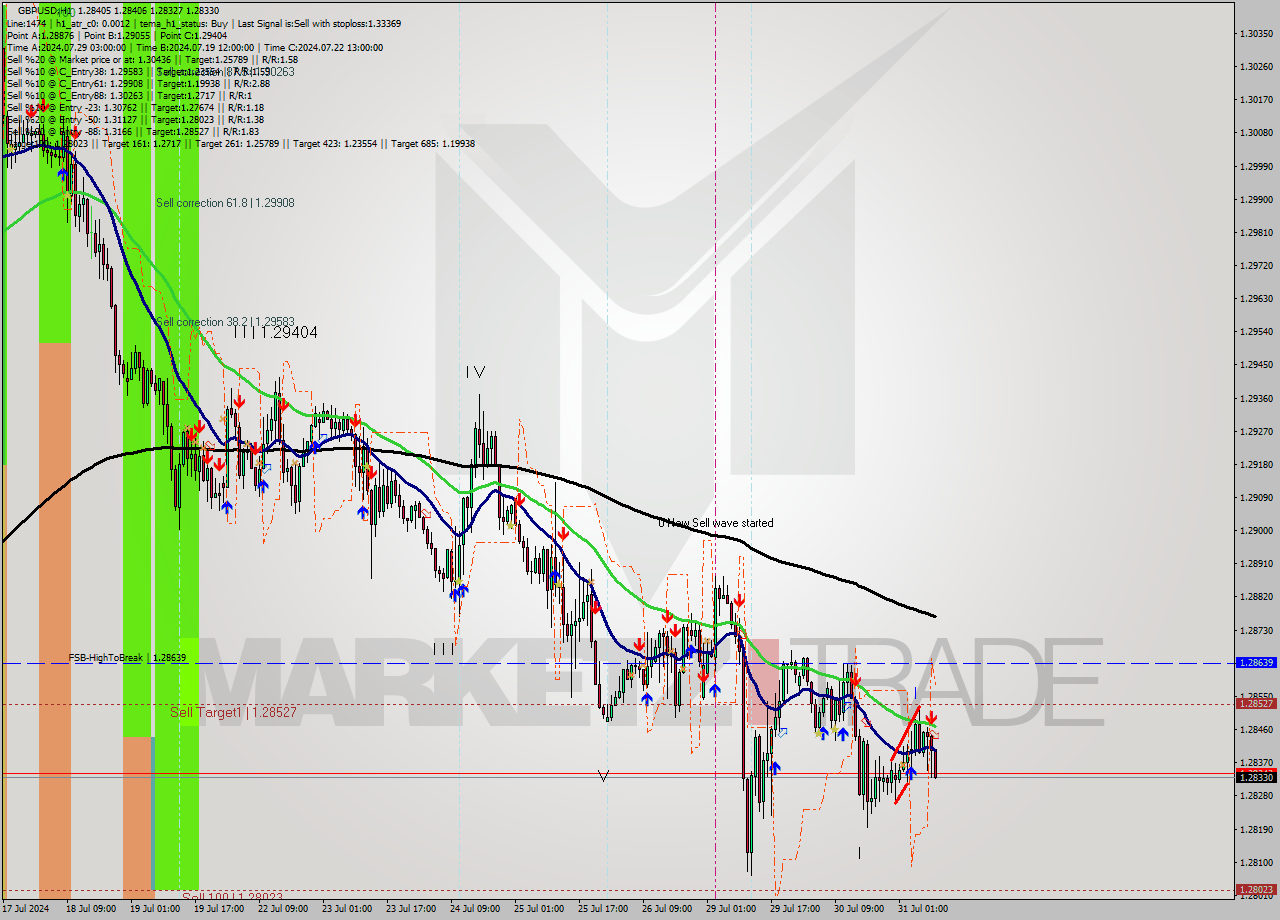Click price level 1.29270 on the axis
1280x920 pixels.
pos(1256,431)
